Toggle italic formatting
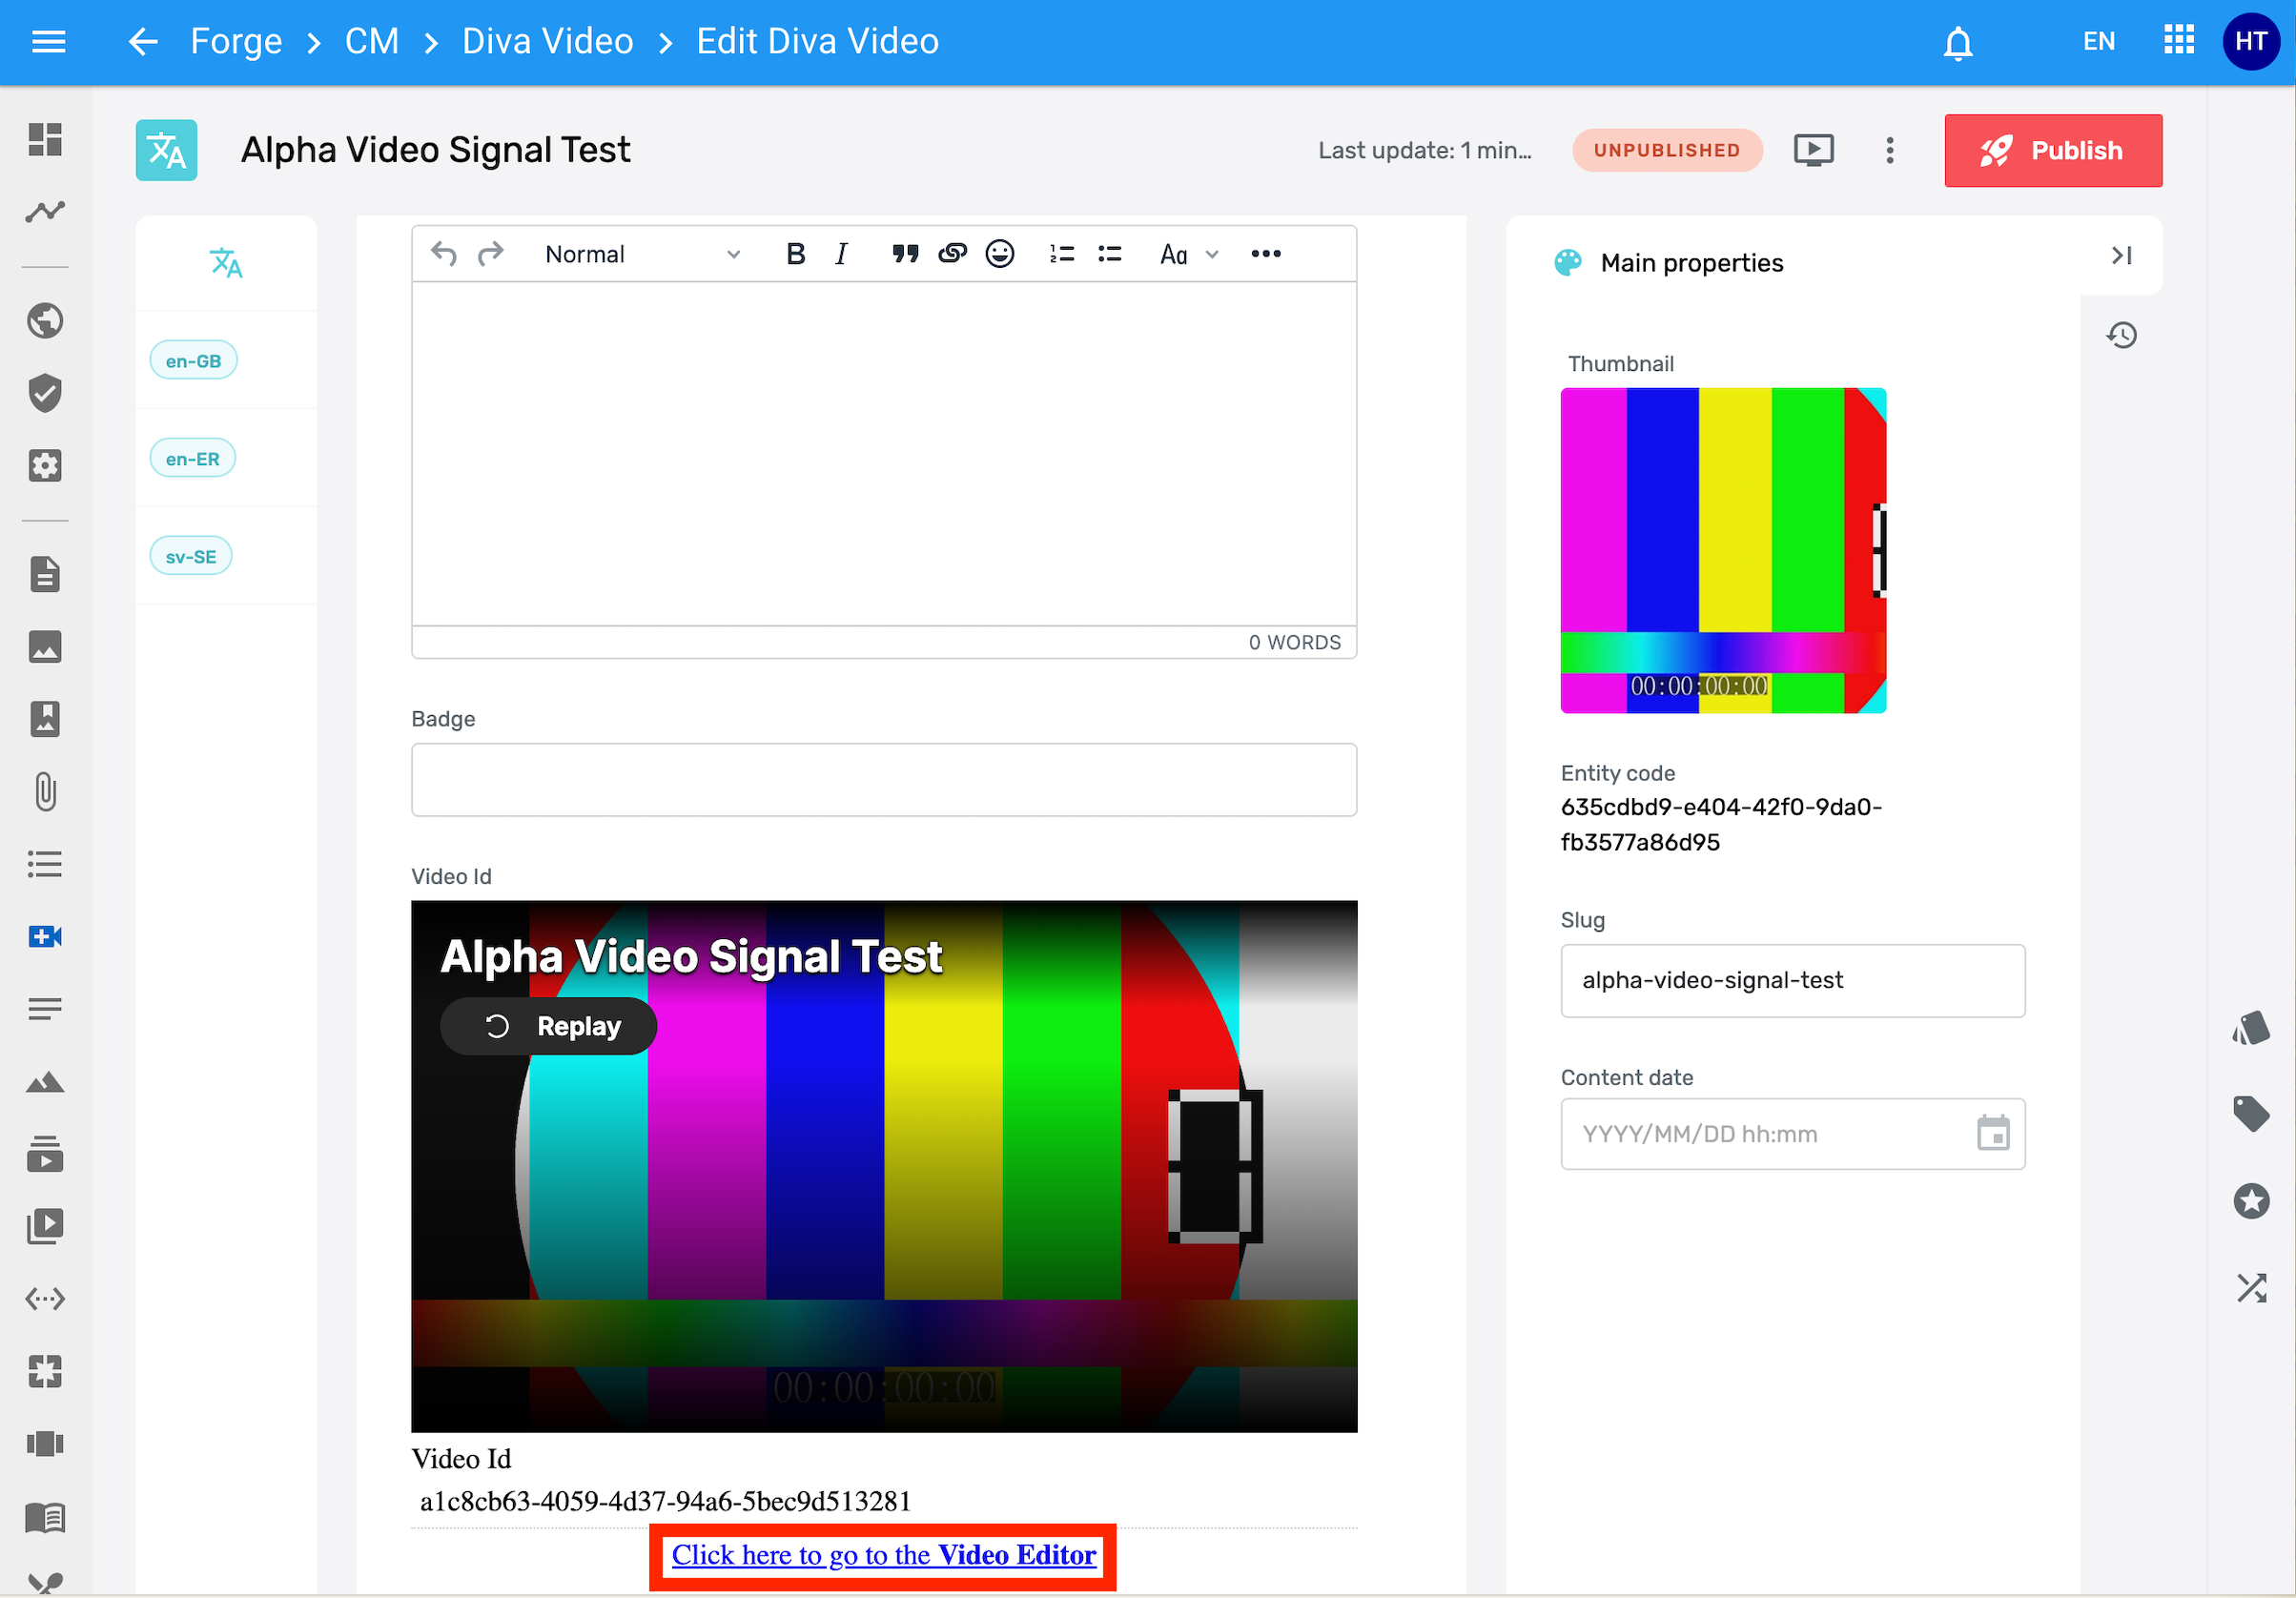Screen dimensions: 2296x1598 click(x=841, y=254)
